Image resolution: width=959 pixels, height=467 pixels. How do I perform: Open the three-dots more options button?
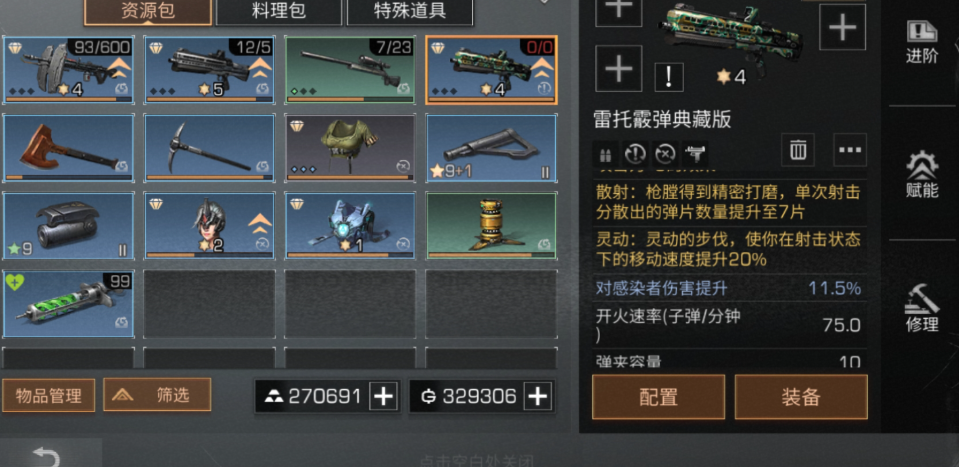(850, 150)
